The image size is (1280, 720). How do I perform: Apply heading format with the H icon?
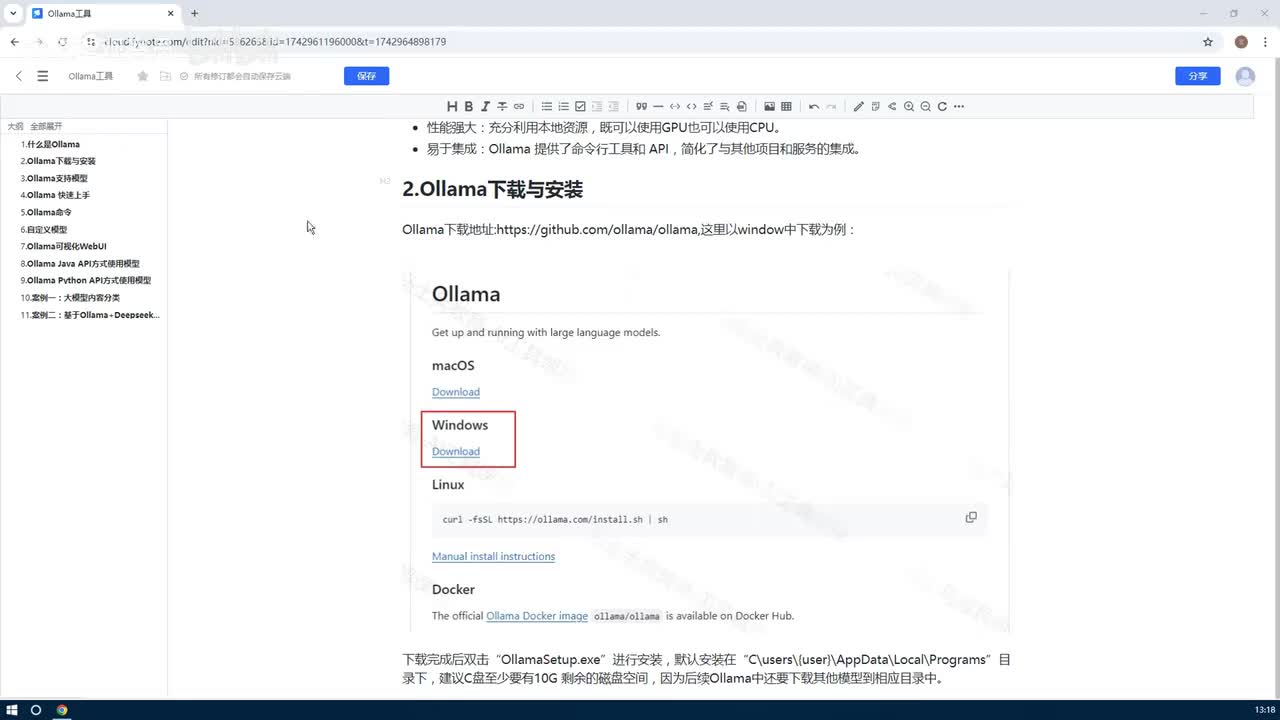tap(452, 106)
